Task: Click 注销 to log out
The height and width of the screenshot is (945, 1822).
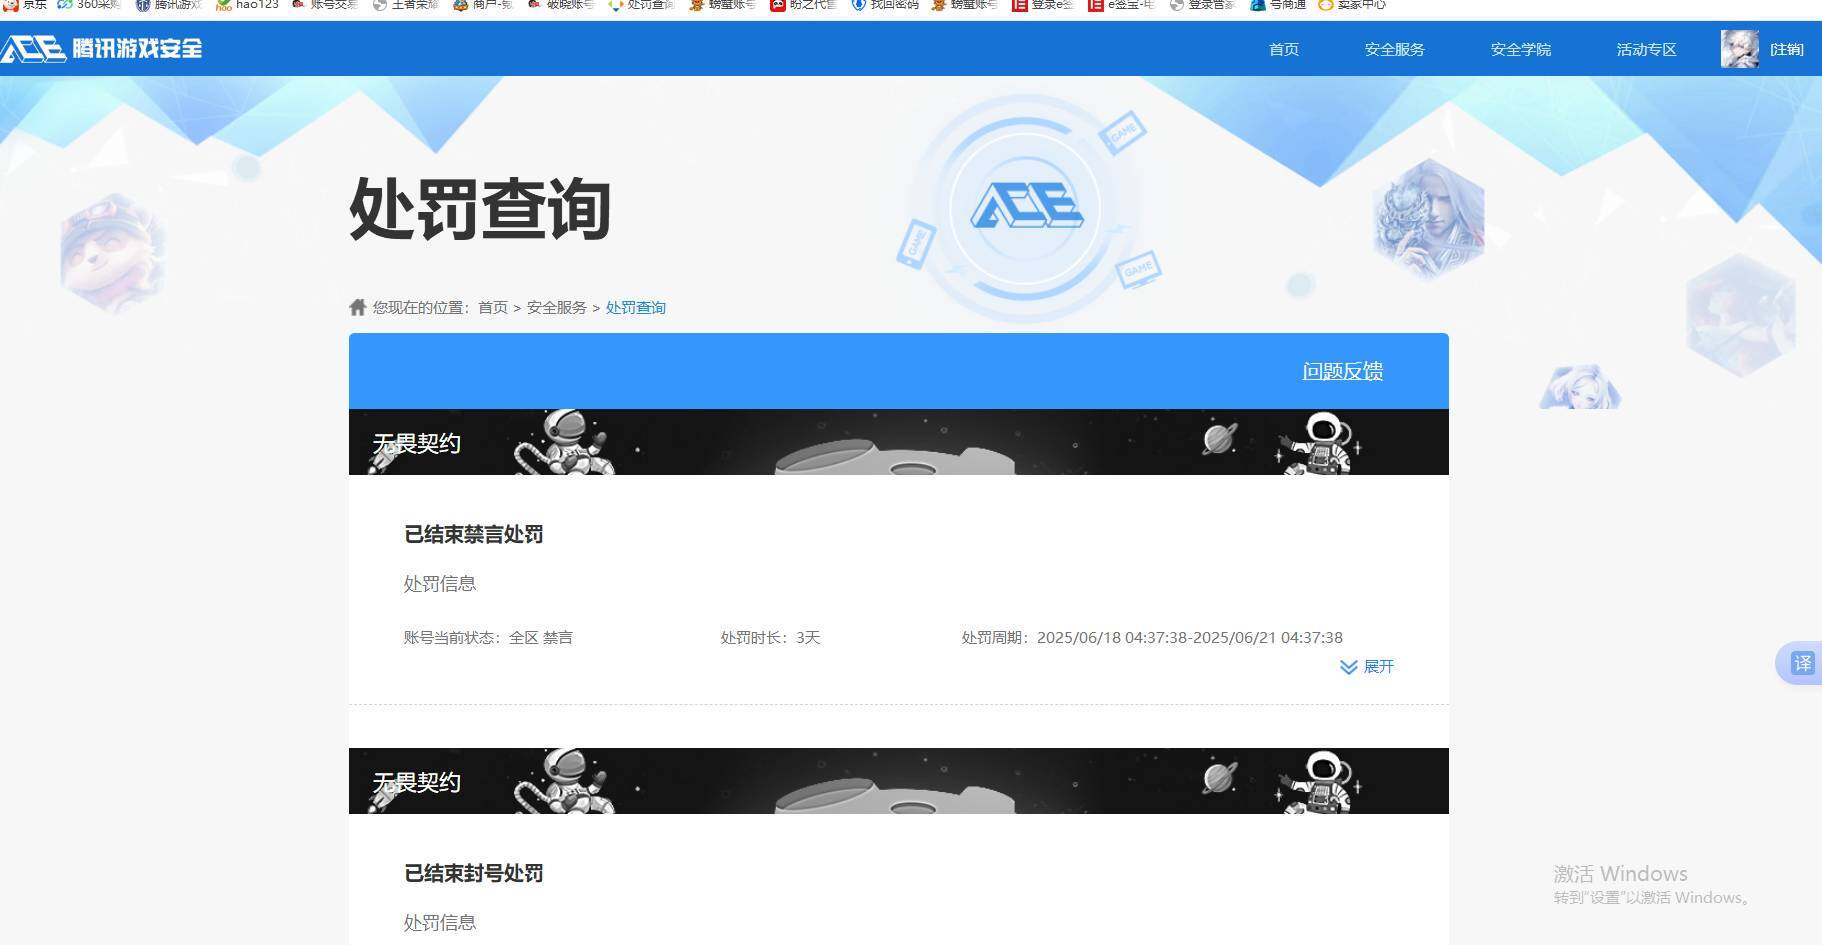Action: (1787, 48)
